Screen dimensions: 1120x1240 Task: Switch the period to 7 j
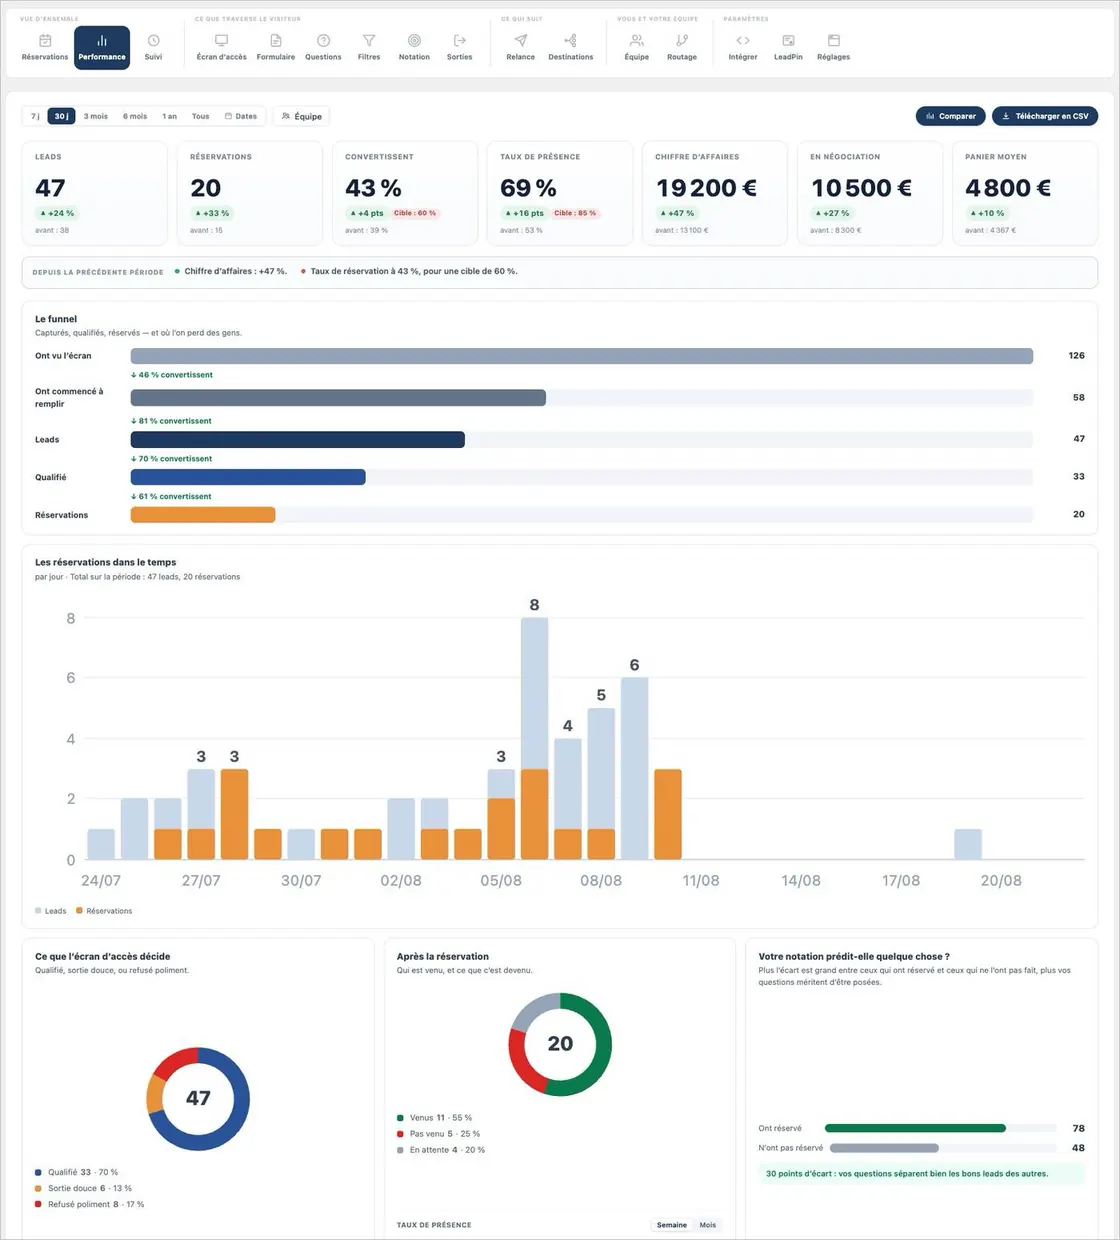36,116
